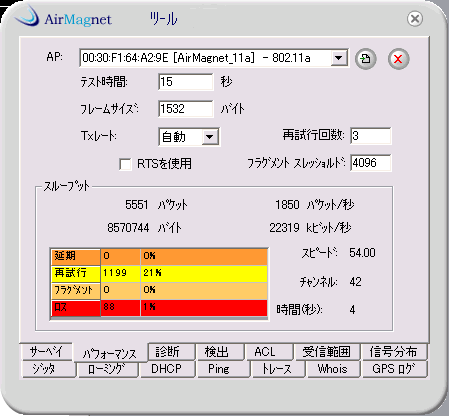Open the 診断 tab

[171, 352]
